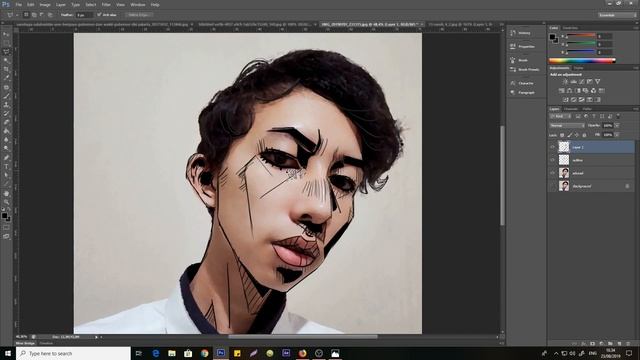640x360 pixels.
Task: Select the Pen tool
Action: click(x=6, y=158)
